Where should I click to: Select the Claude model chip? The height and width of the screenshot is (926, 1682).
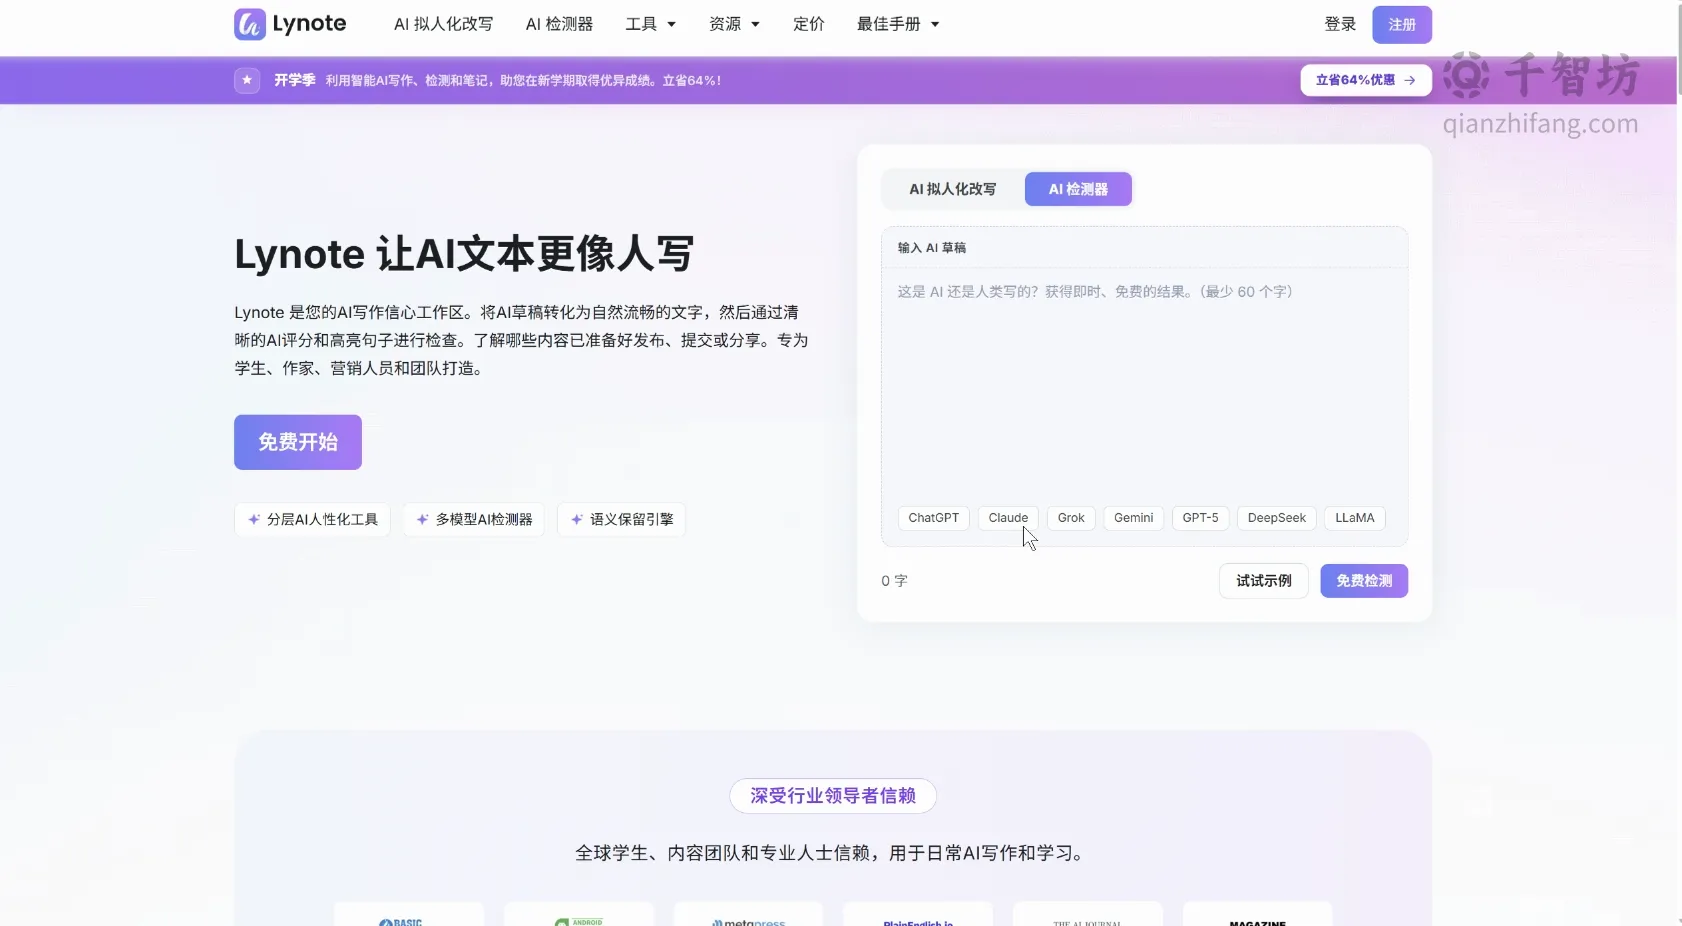pyautogui.click(x=1008, y=518)
